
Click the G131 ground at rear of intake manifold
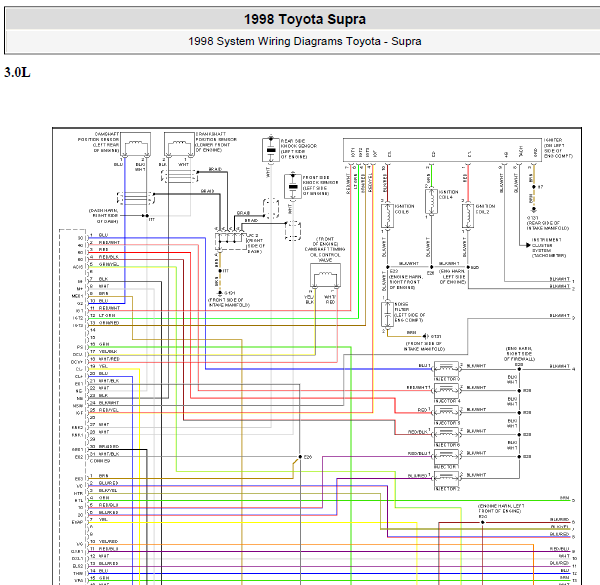[x=533, y=210]
